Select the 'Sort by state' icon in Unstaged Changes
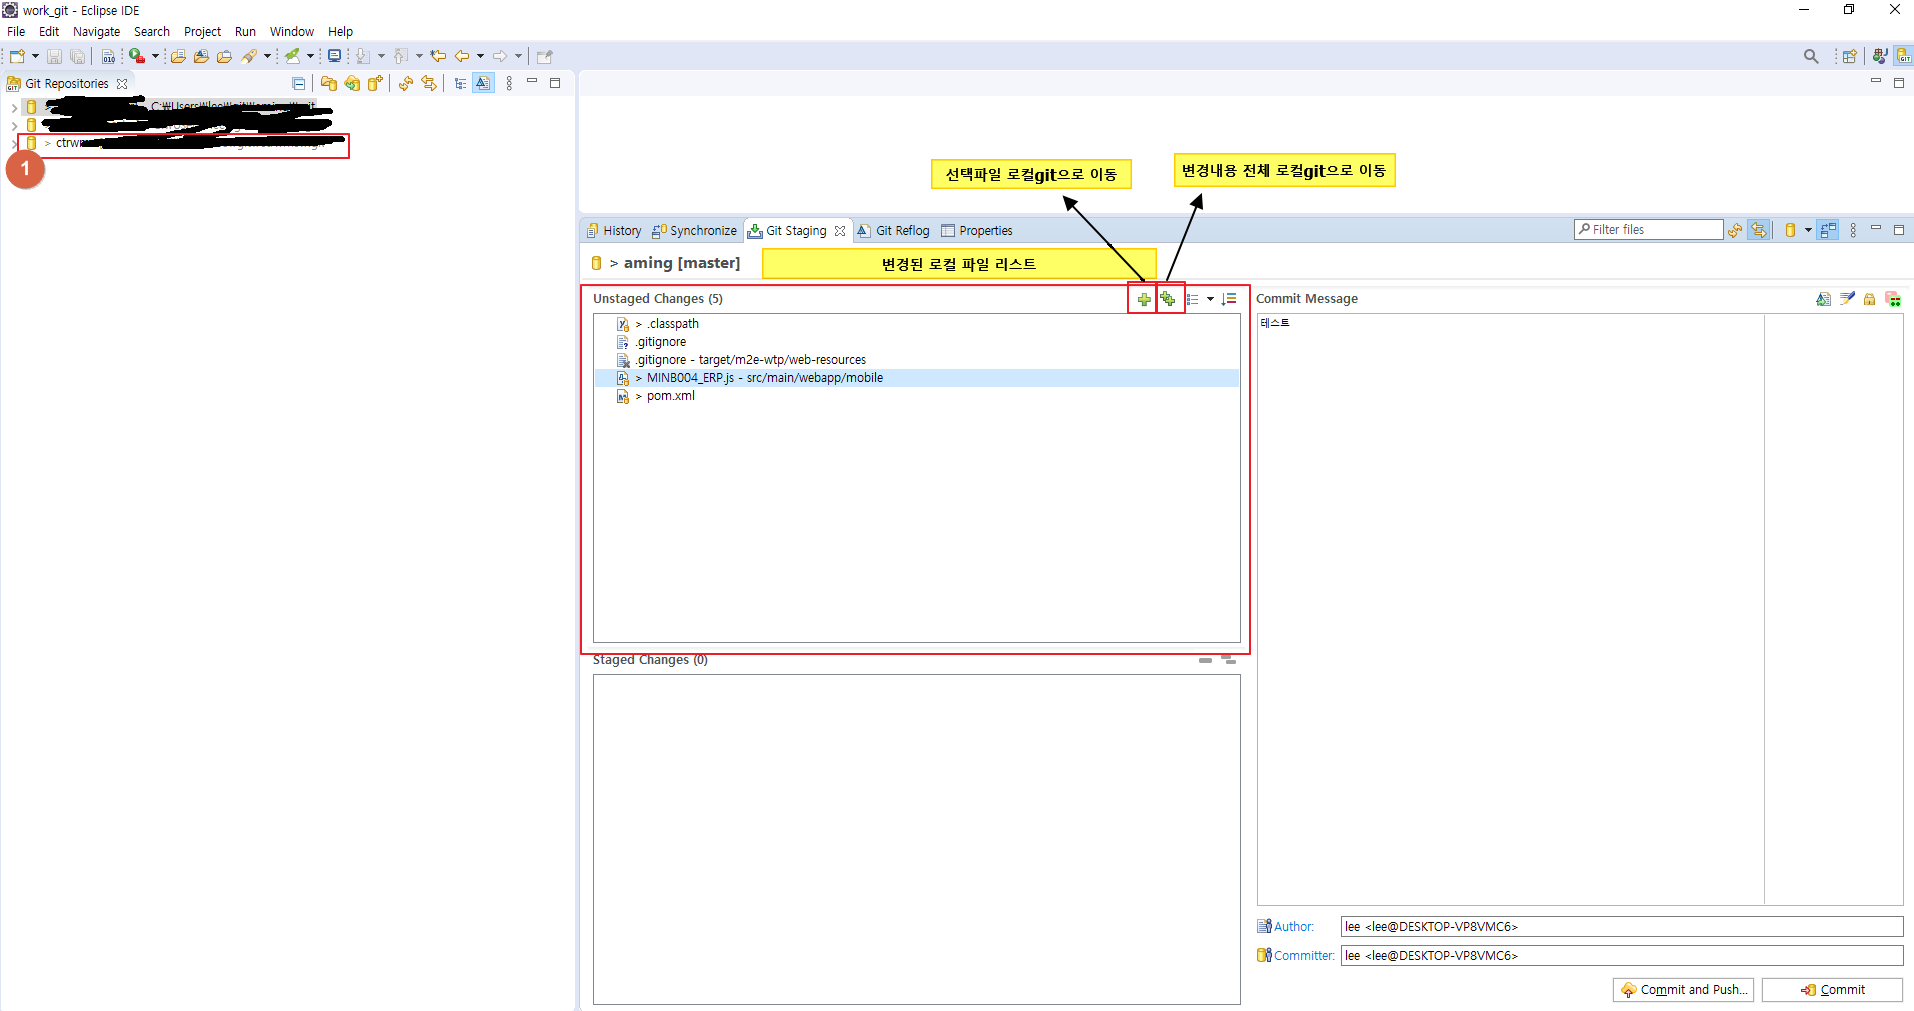1914x1011 pixels. click(1229, 299)
